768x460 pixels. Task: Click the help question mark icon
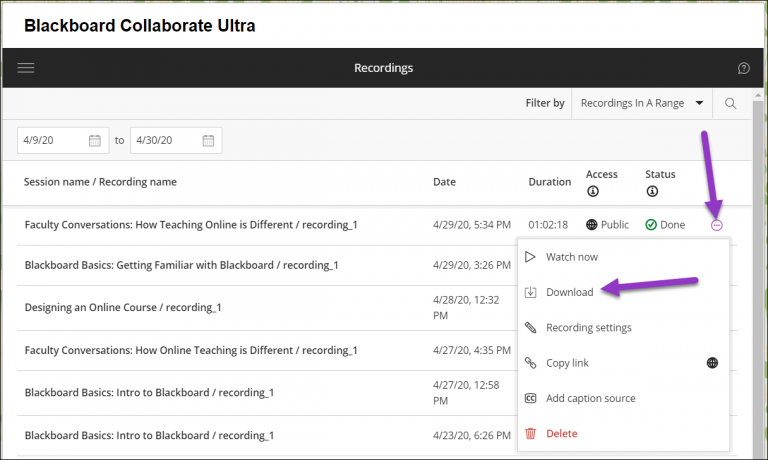pos(743,68)
